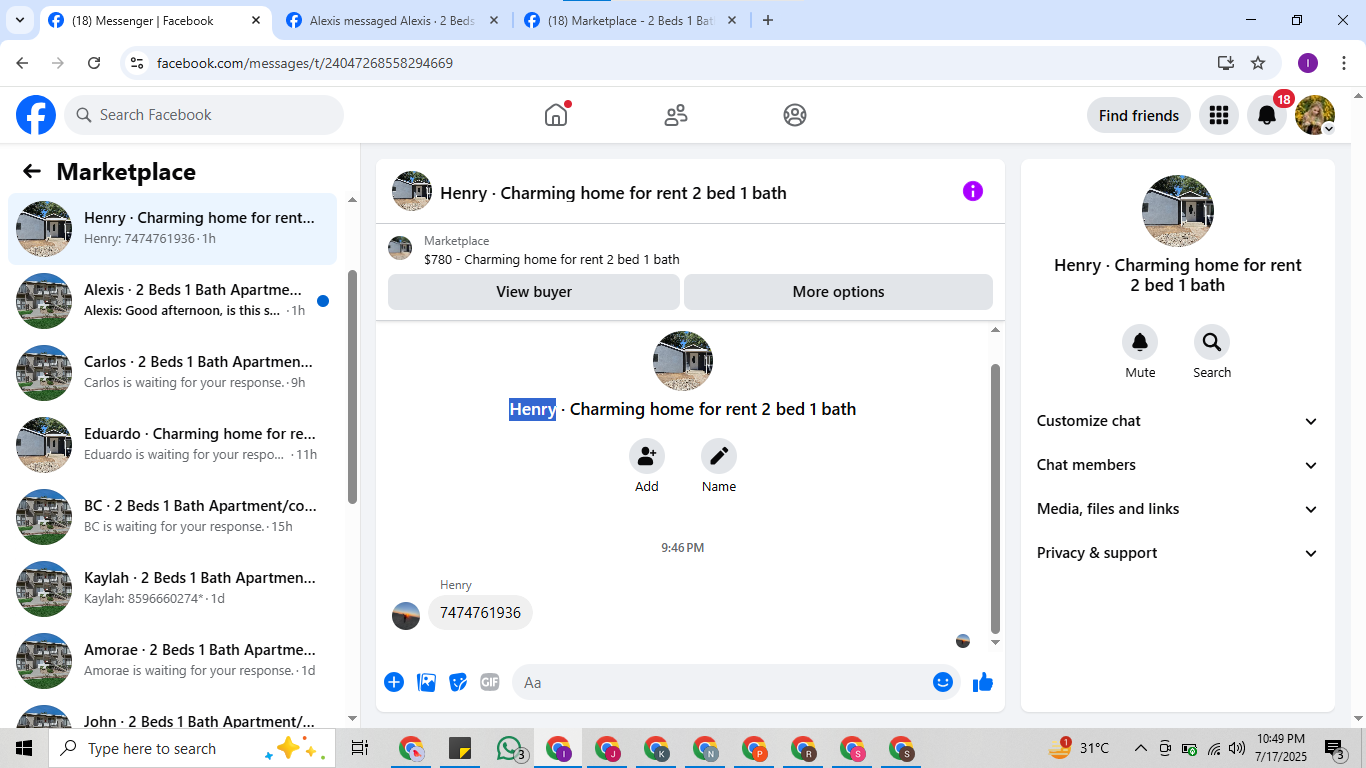This screenshot has width=1366, height=768.
Task: Open the Windows Start menu
Action: pos(24,748)
